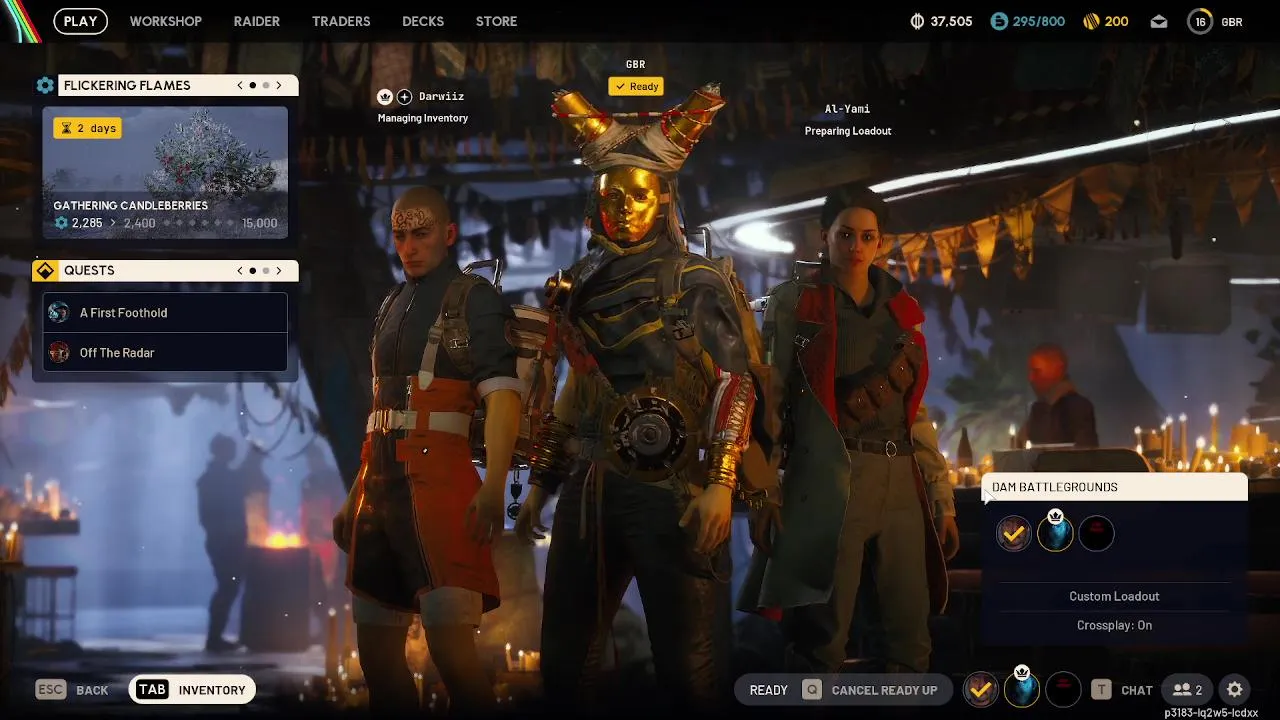Screen dimensions: 1280x720
Task: Toggle the Crossplay: On setting
Action: tap(1114, 625)
